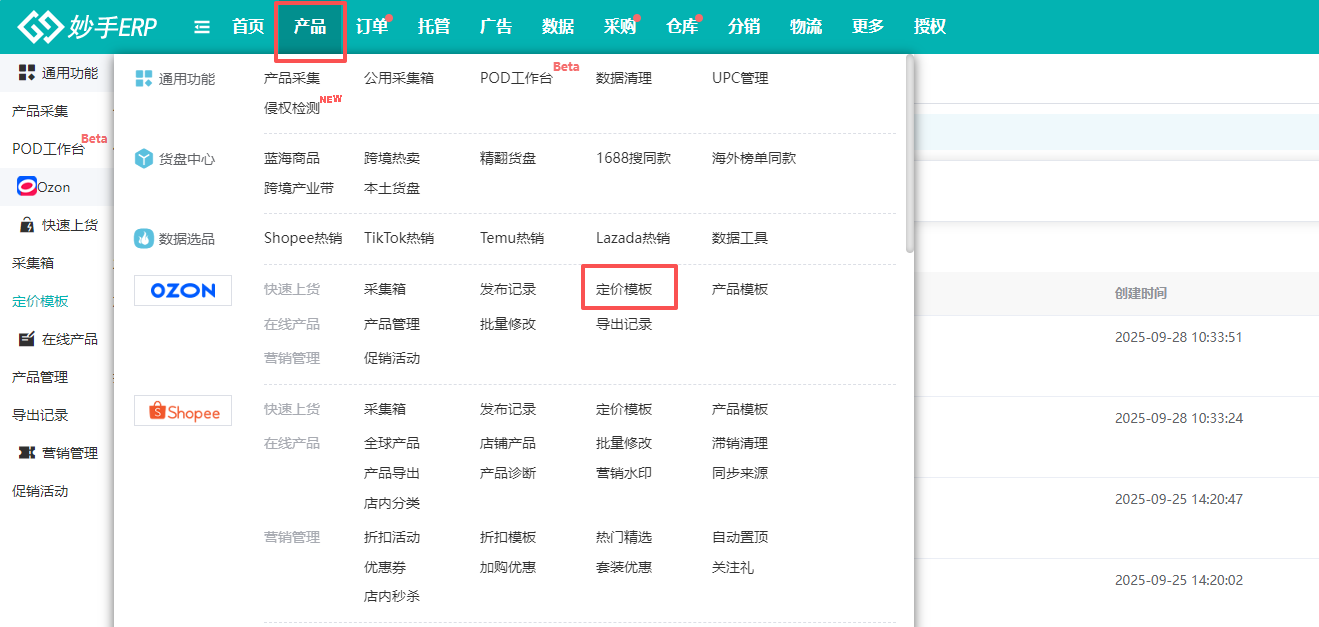Image resolution: width=1319 pixels, height=627 pixels.
Task: Open the 授权 top menu
Action: (930, 27)
